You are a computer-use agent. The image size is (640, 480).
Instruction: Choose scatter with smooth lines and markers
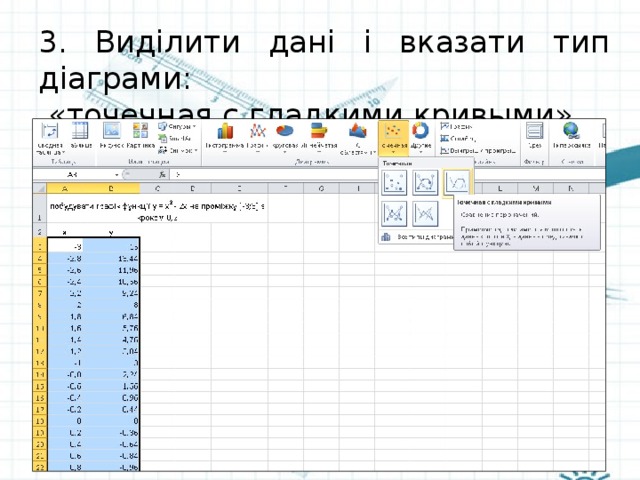(425, 182)
